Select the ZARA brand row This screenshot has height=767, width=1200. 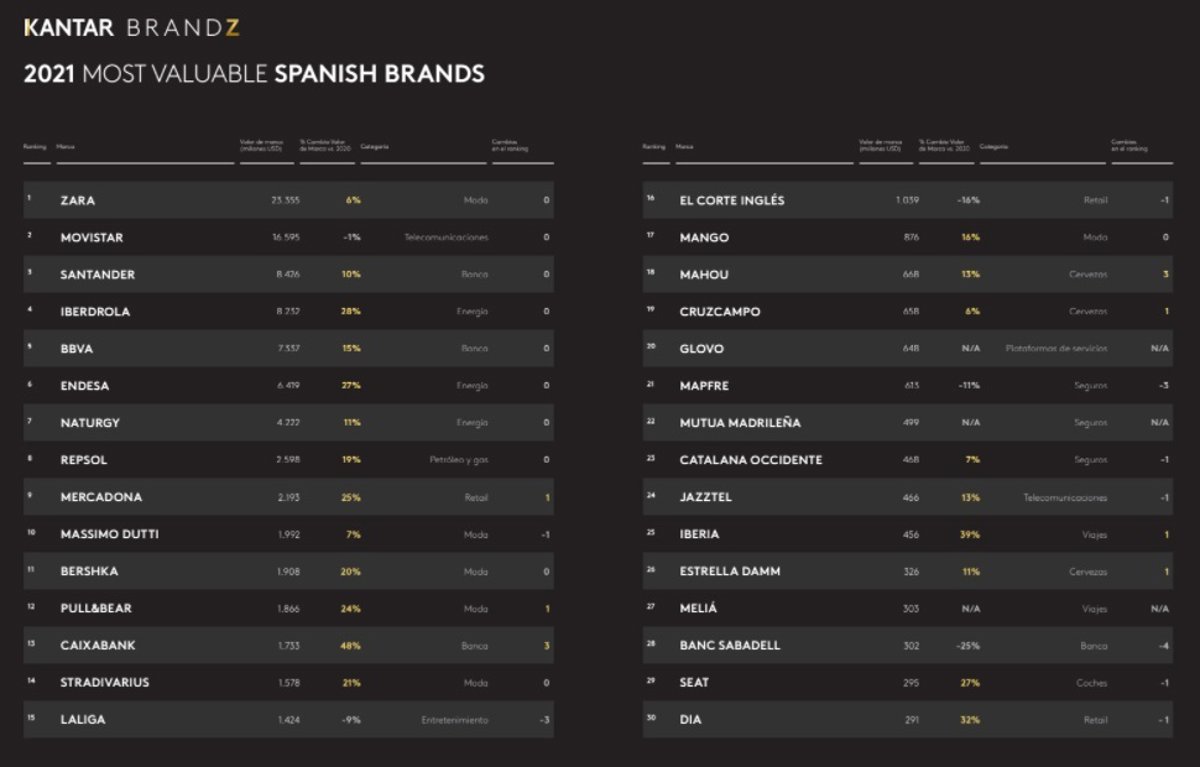(x=288, y=200)
